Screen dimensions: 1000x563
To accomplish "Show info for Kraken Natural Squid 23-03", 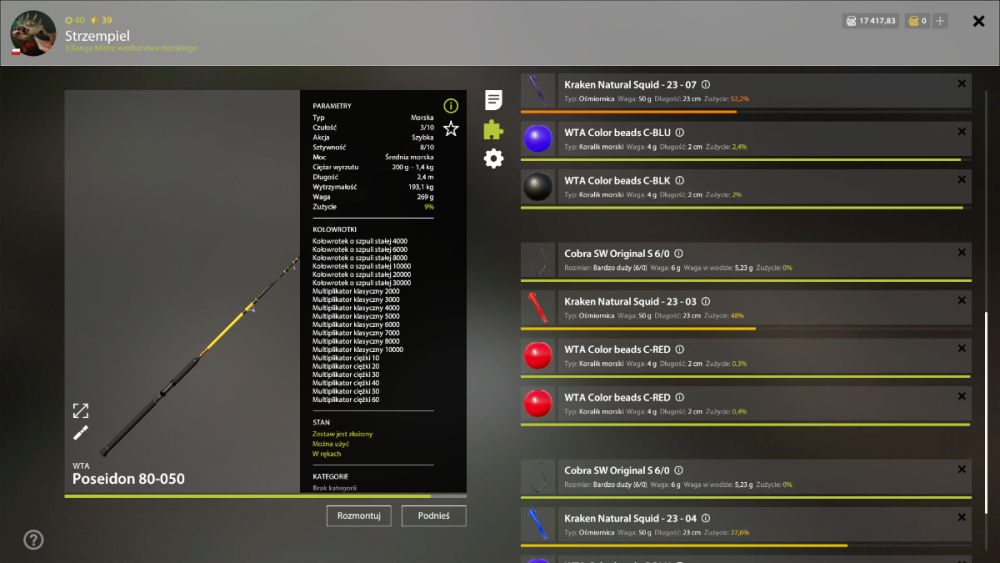I will 706,302.
